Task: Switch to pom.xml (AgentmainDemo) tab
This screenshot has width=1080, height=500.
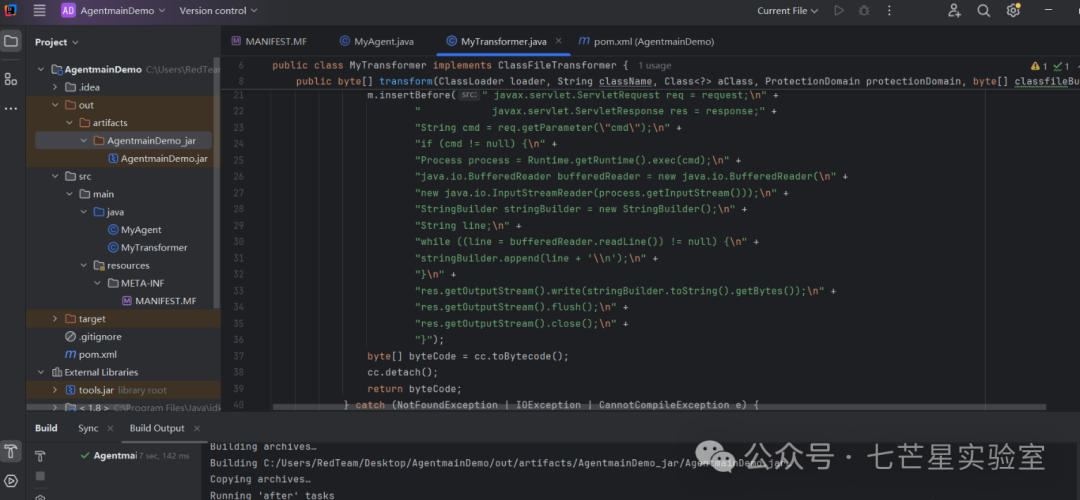Action: (646, 41)
